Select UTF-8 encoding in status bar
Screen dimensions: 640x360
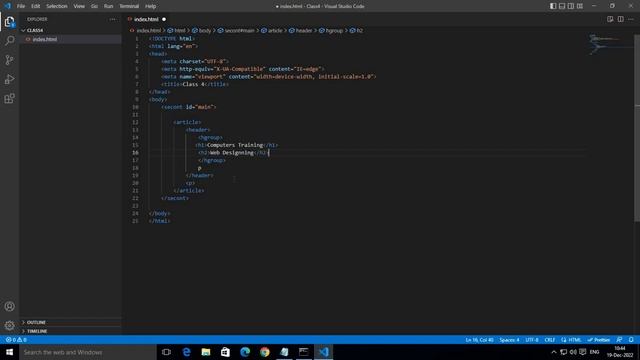532,340
